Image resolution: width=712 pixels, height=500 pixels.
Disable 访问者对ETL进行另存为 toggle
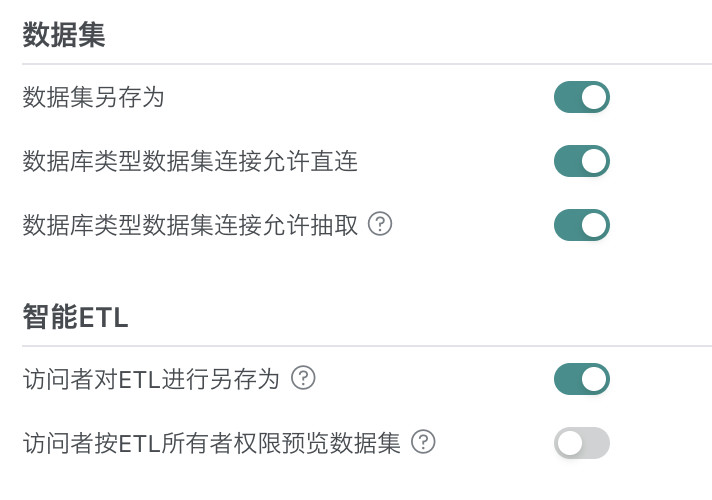(581, 379)
